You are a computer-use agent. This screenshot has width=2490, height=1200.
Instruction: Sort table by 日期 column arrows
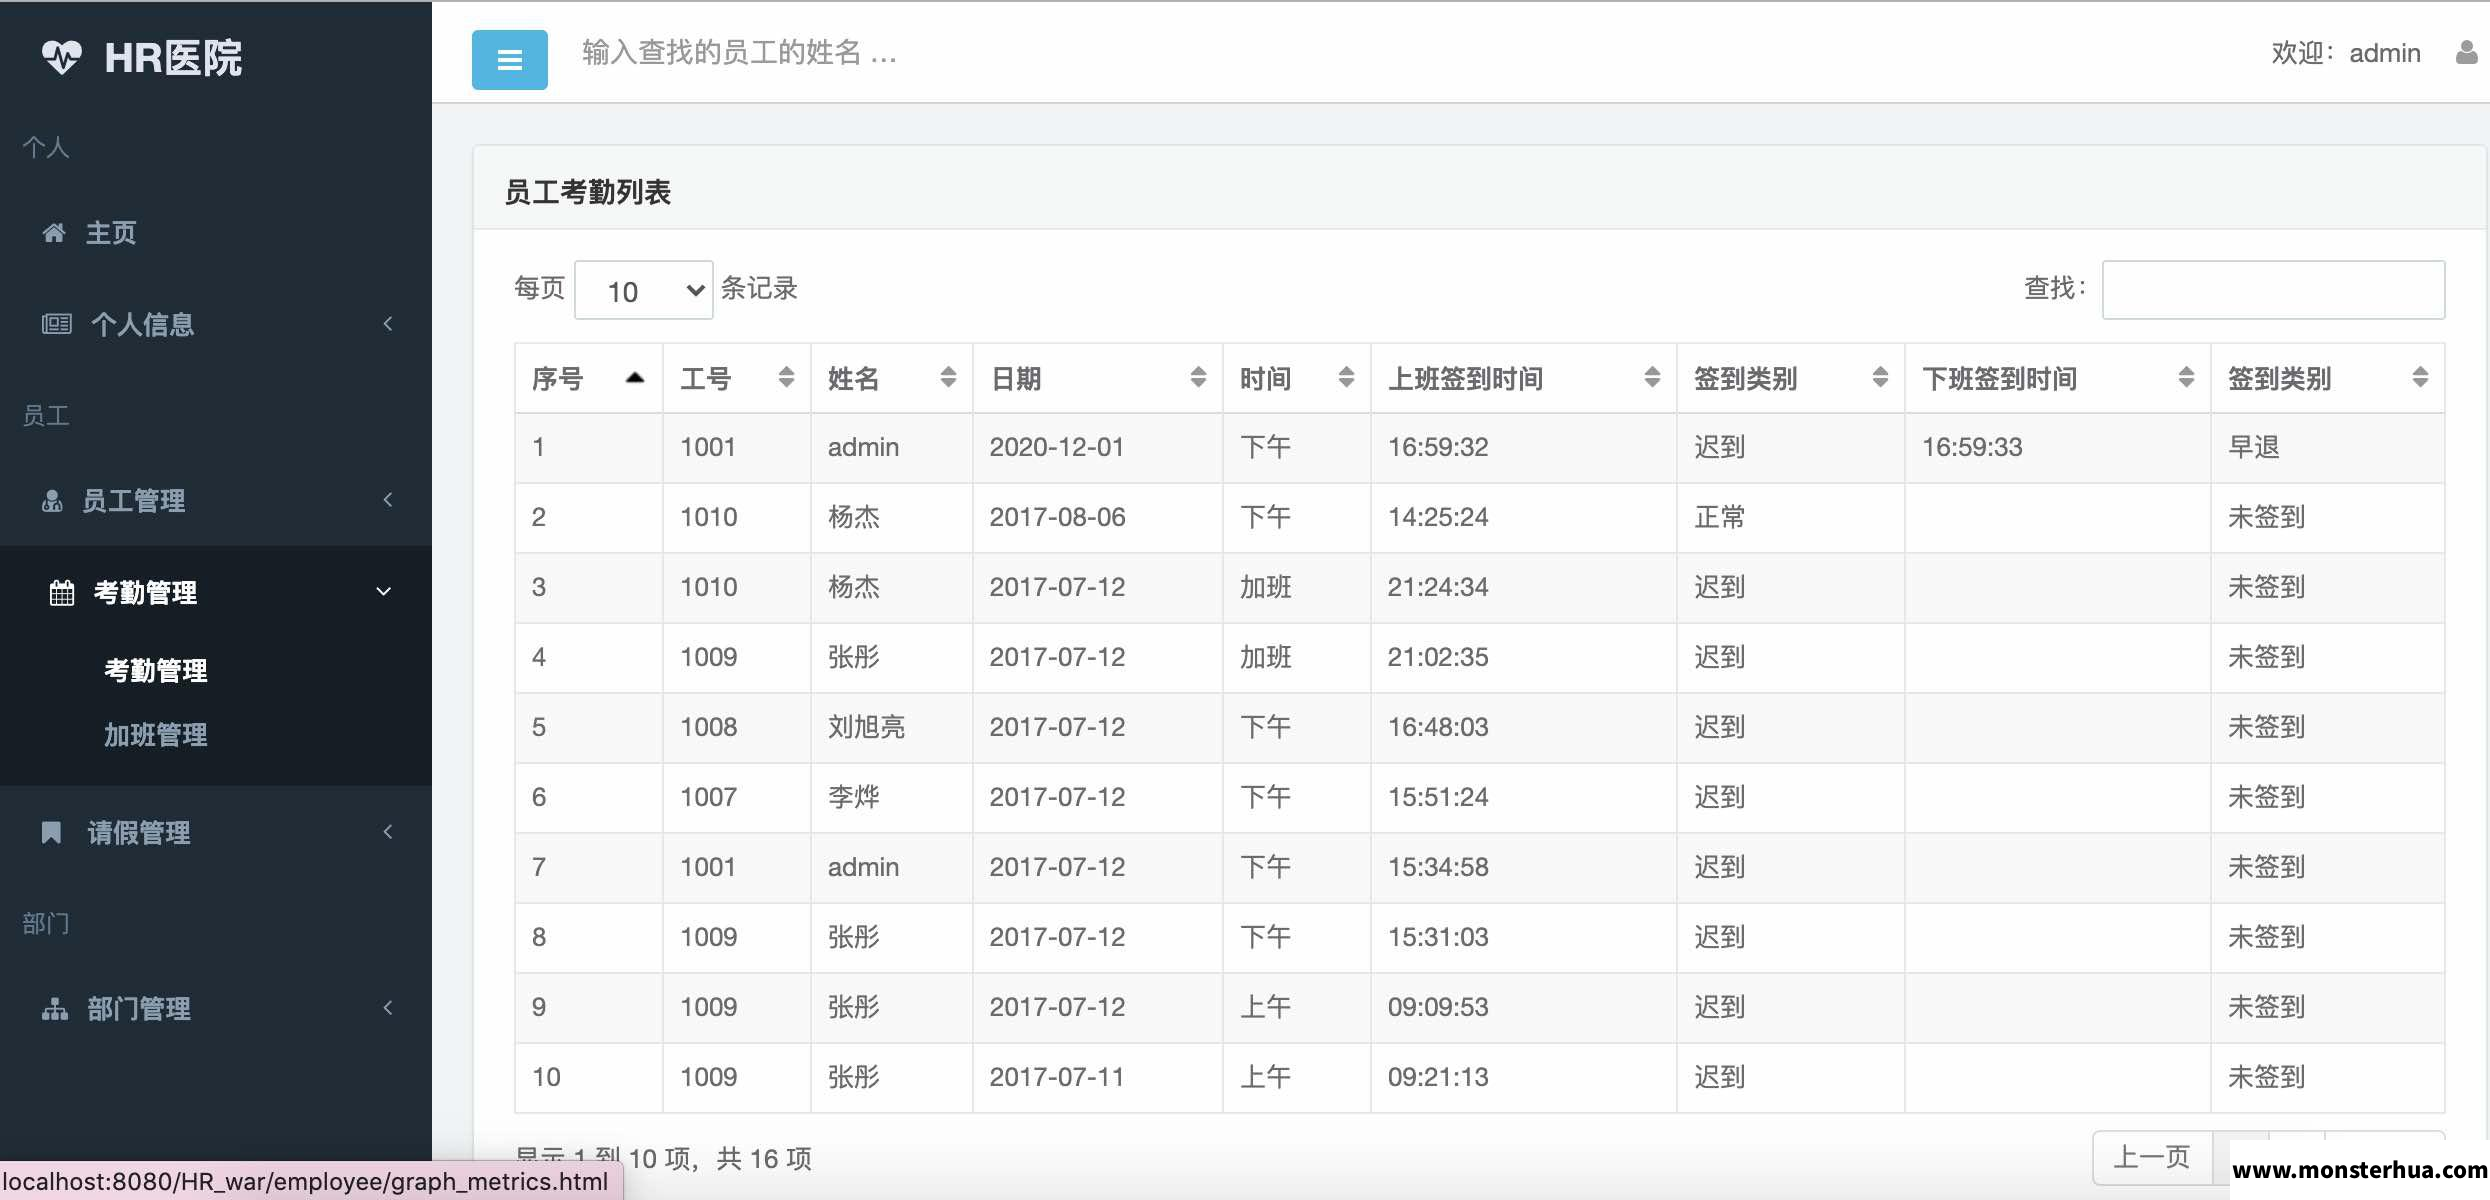pyautogui.click(x=1198, y=377)
